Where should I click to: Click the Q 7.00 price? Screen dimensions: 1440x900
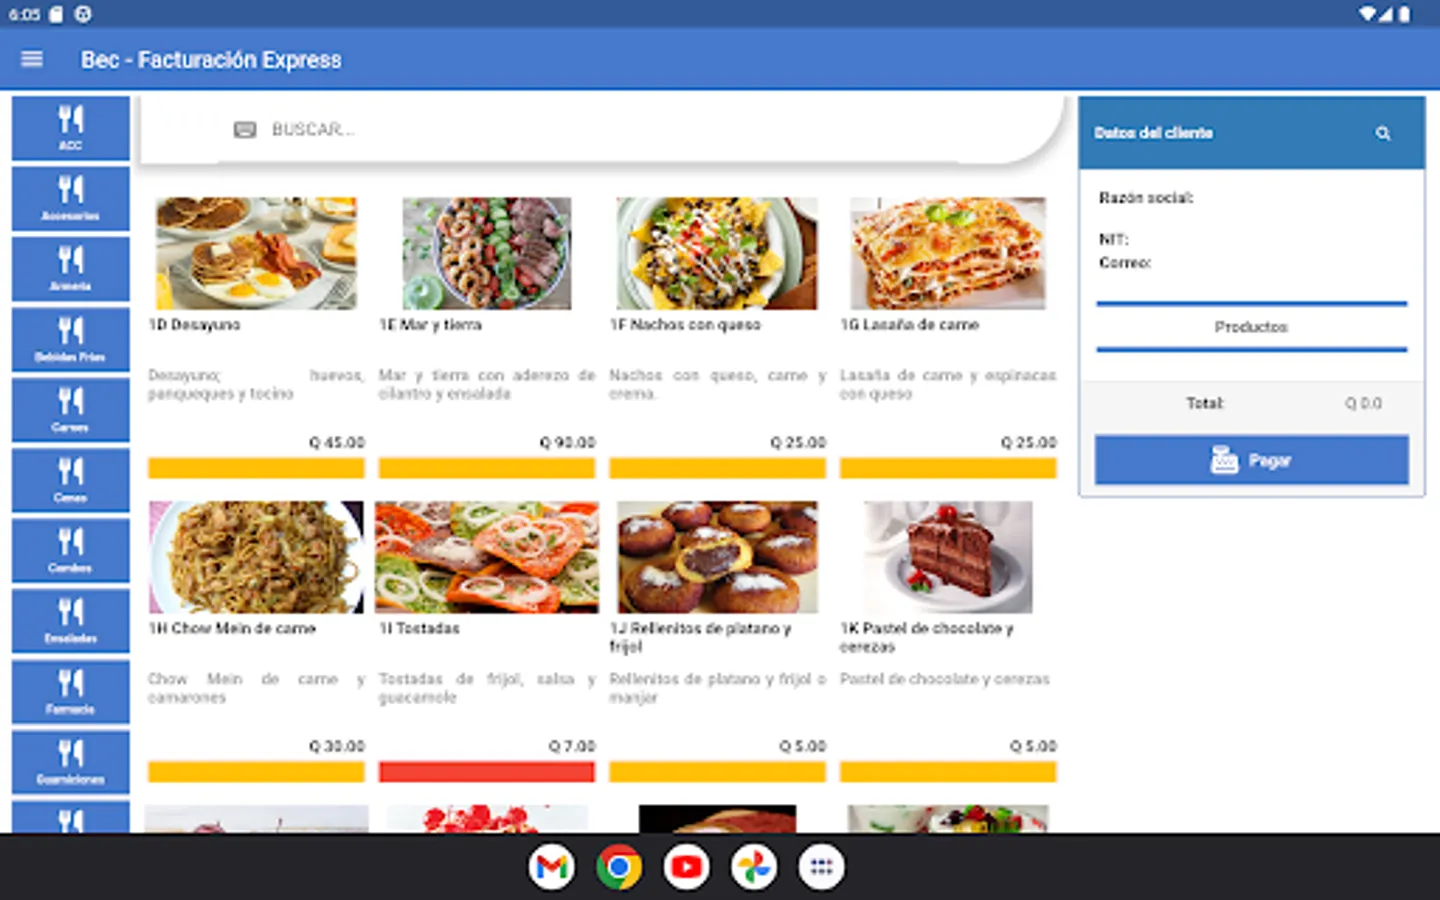(572, 746)
